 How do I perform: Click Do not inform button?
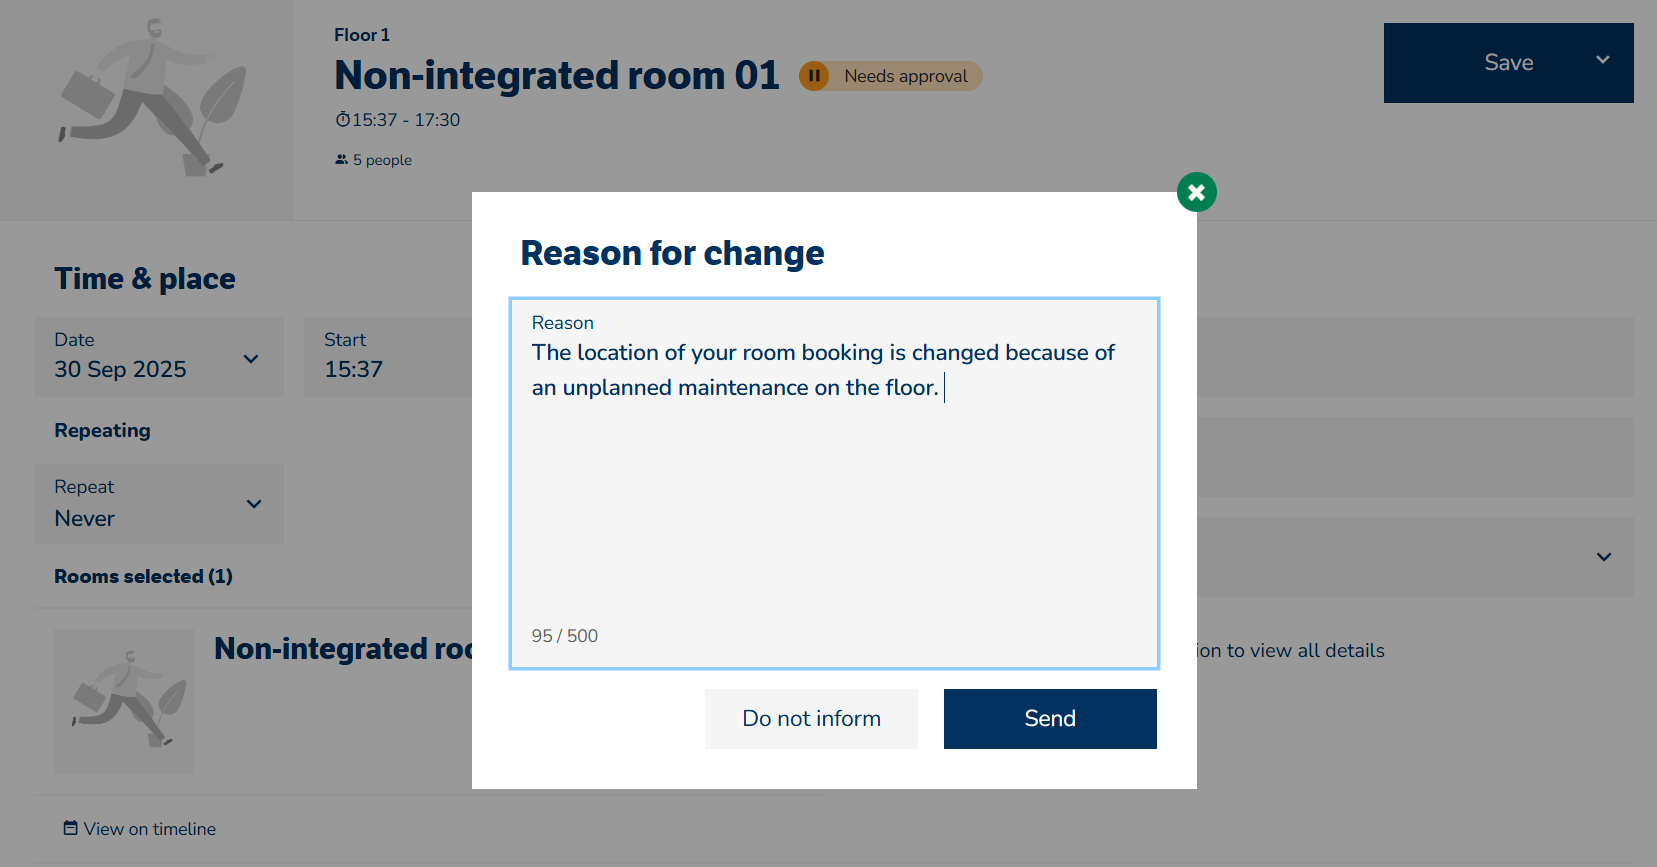tap(811, 719)
